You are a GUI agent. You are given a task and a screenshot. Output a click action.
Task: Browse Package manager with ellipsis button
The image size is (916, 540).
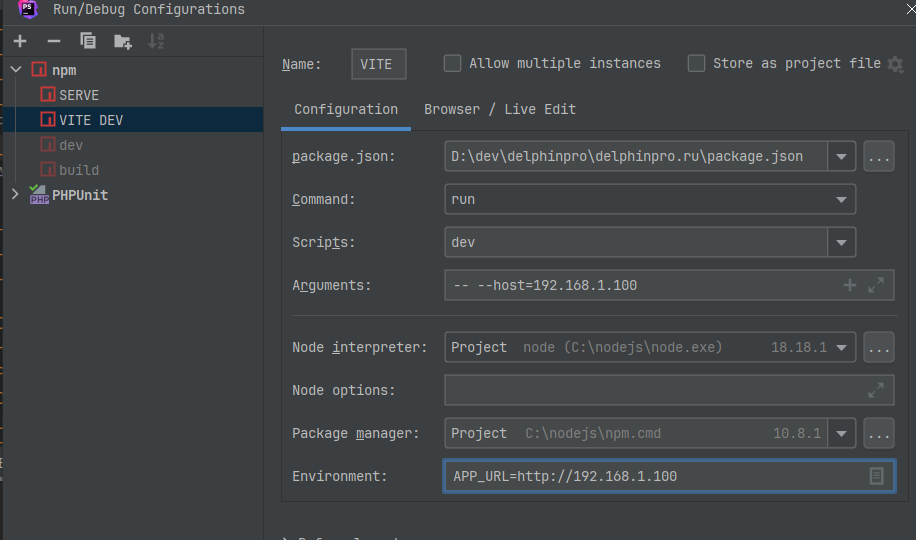(879, 433)
